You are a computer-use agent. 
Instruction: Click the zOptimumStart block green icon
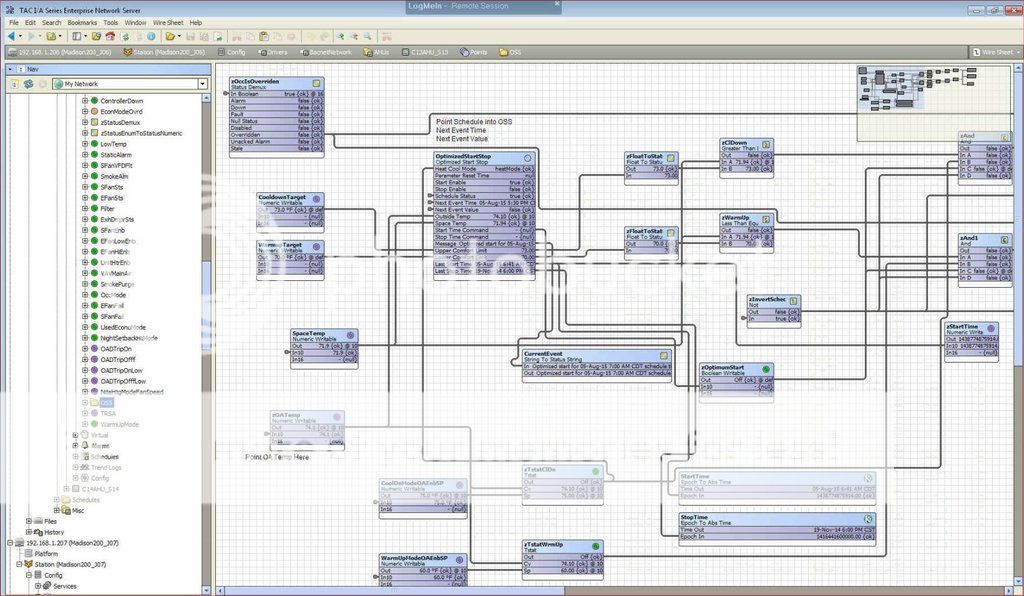click(766, 369)
